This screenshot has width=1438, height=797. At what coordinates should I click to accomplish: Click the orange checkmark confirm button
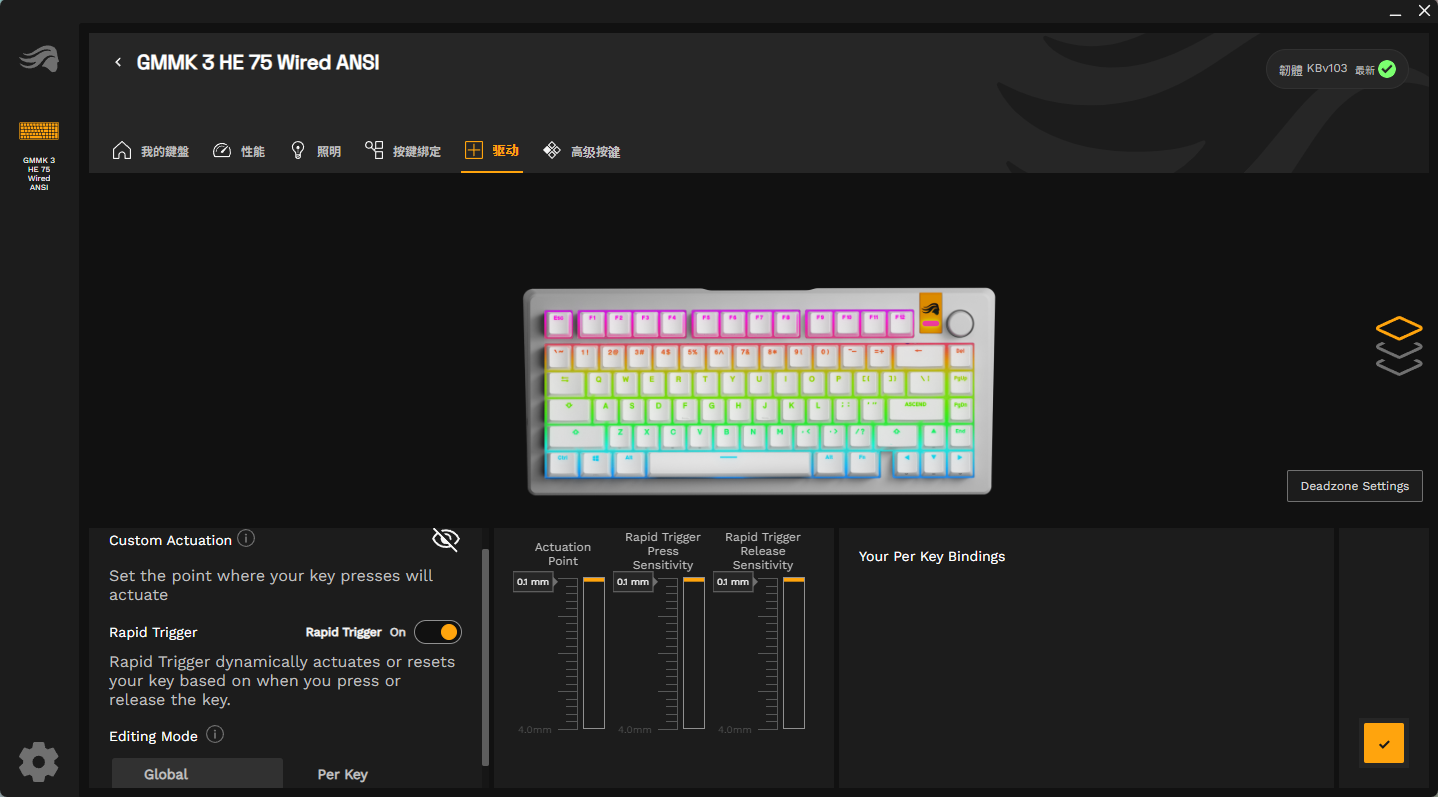click(1384, 744)
